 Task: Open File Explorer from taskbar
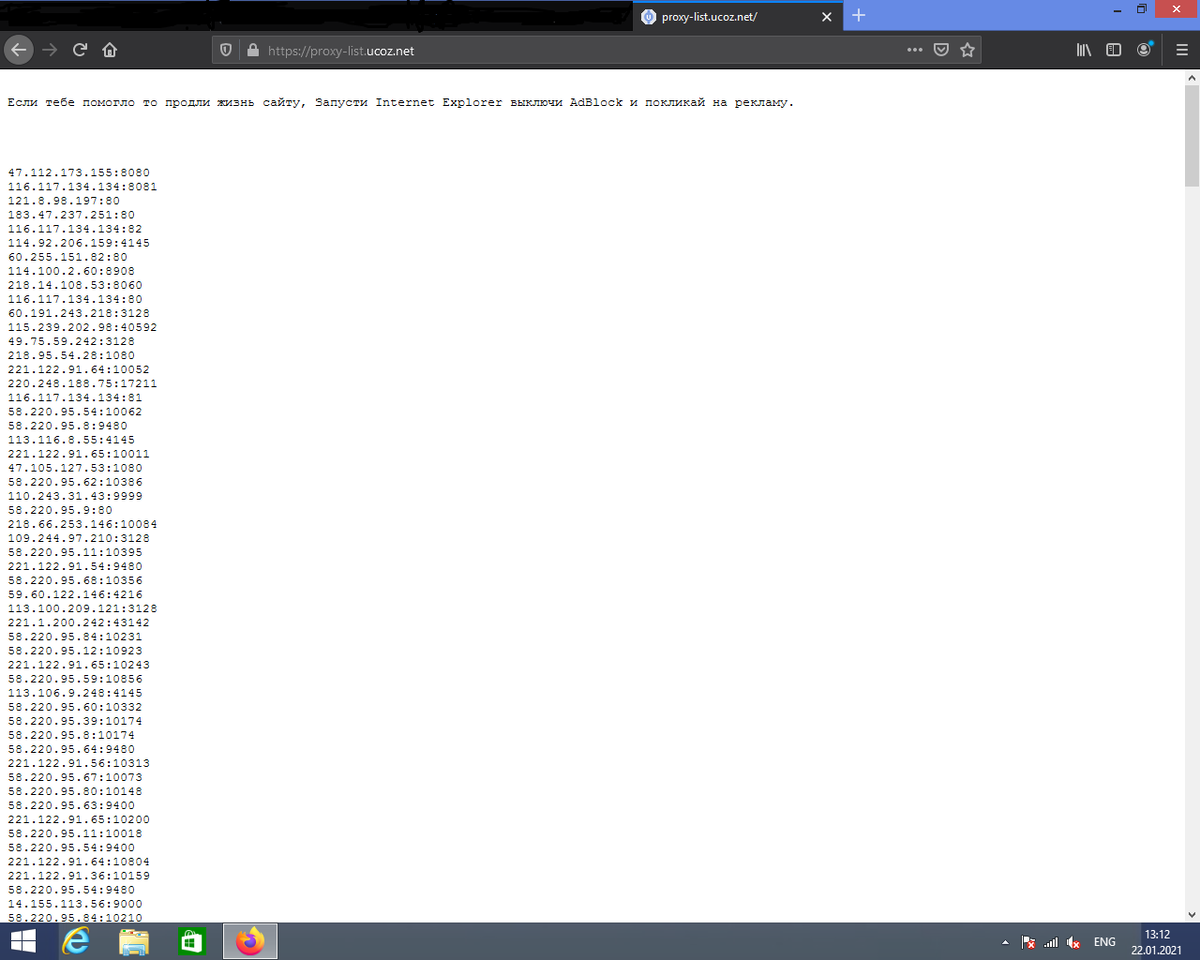coord(134,941)
